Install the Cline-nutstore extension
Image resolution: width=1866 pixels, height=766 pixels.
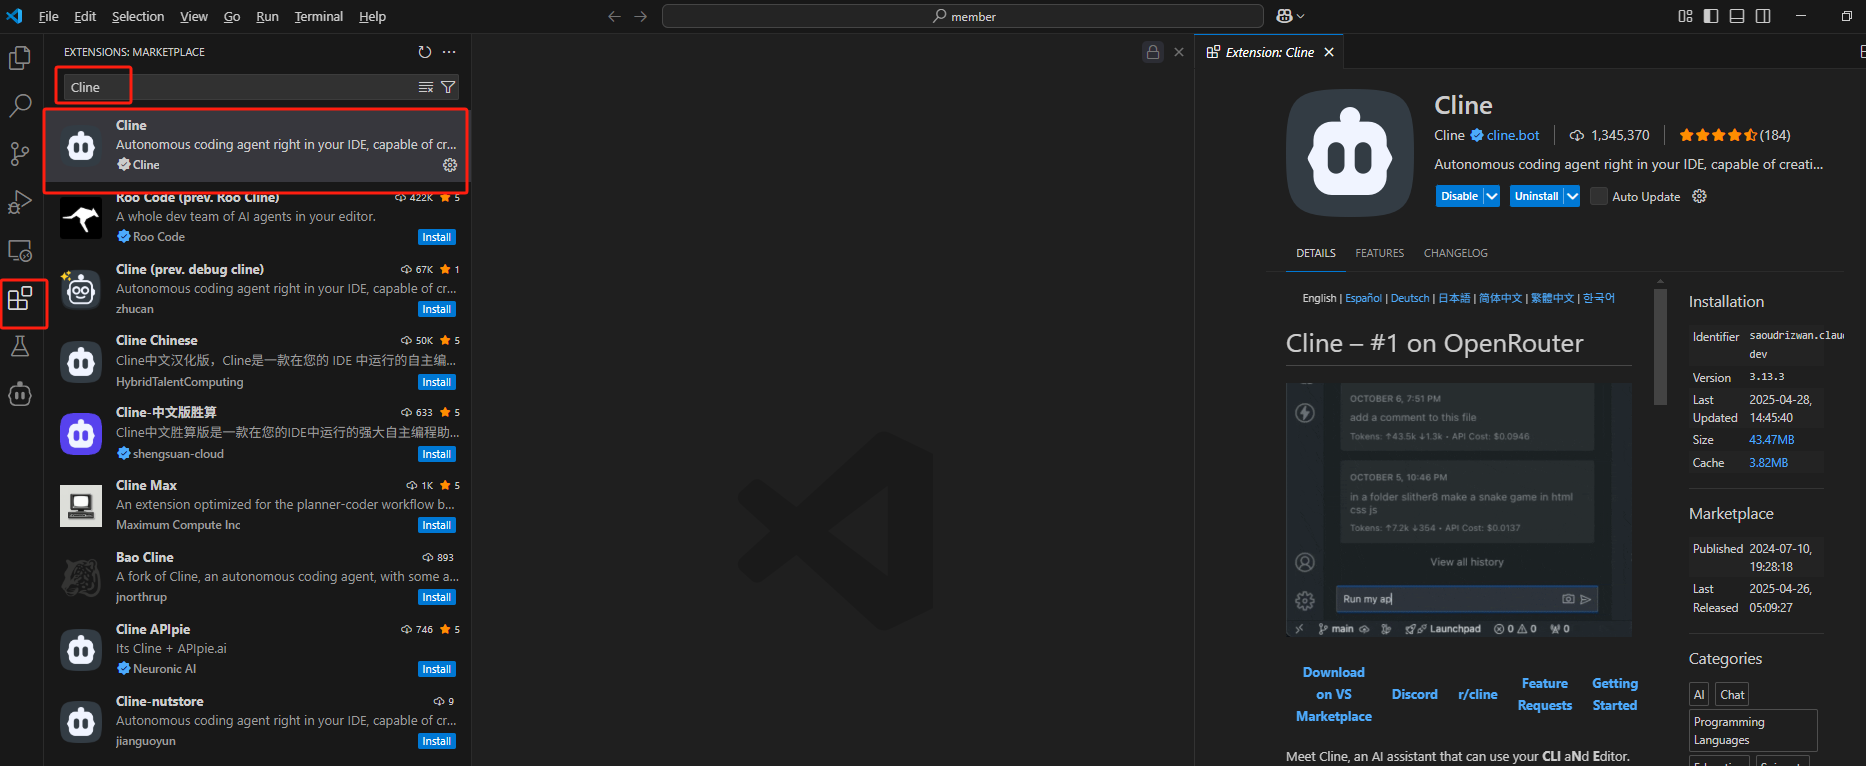(437, 741)
